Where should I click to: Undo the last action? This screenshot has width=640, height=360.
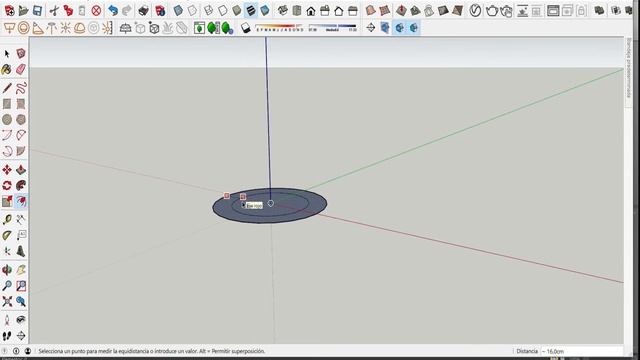click(x=113, y=11)
